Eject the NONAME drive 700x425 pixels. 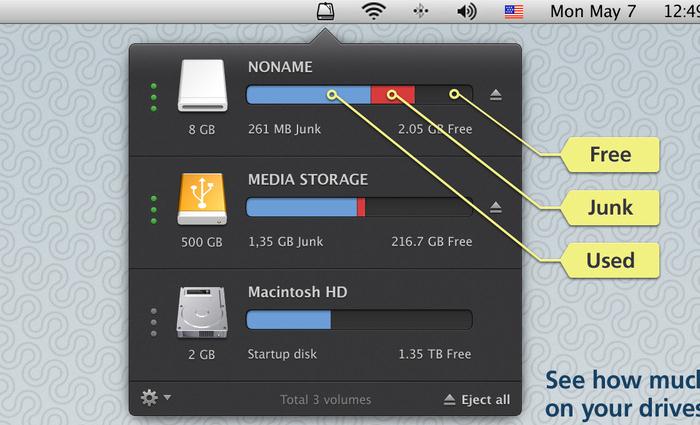click(x=496, y=94)
